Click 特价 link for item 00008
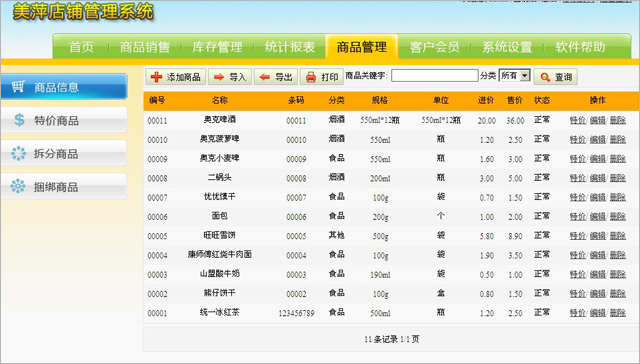640x364 pixels. tap(578, 178)
